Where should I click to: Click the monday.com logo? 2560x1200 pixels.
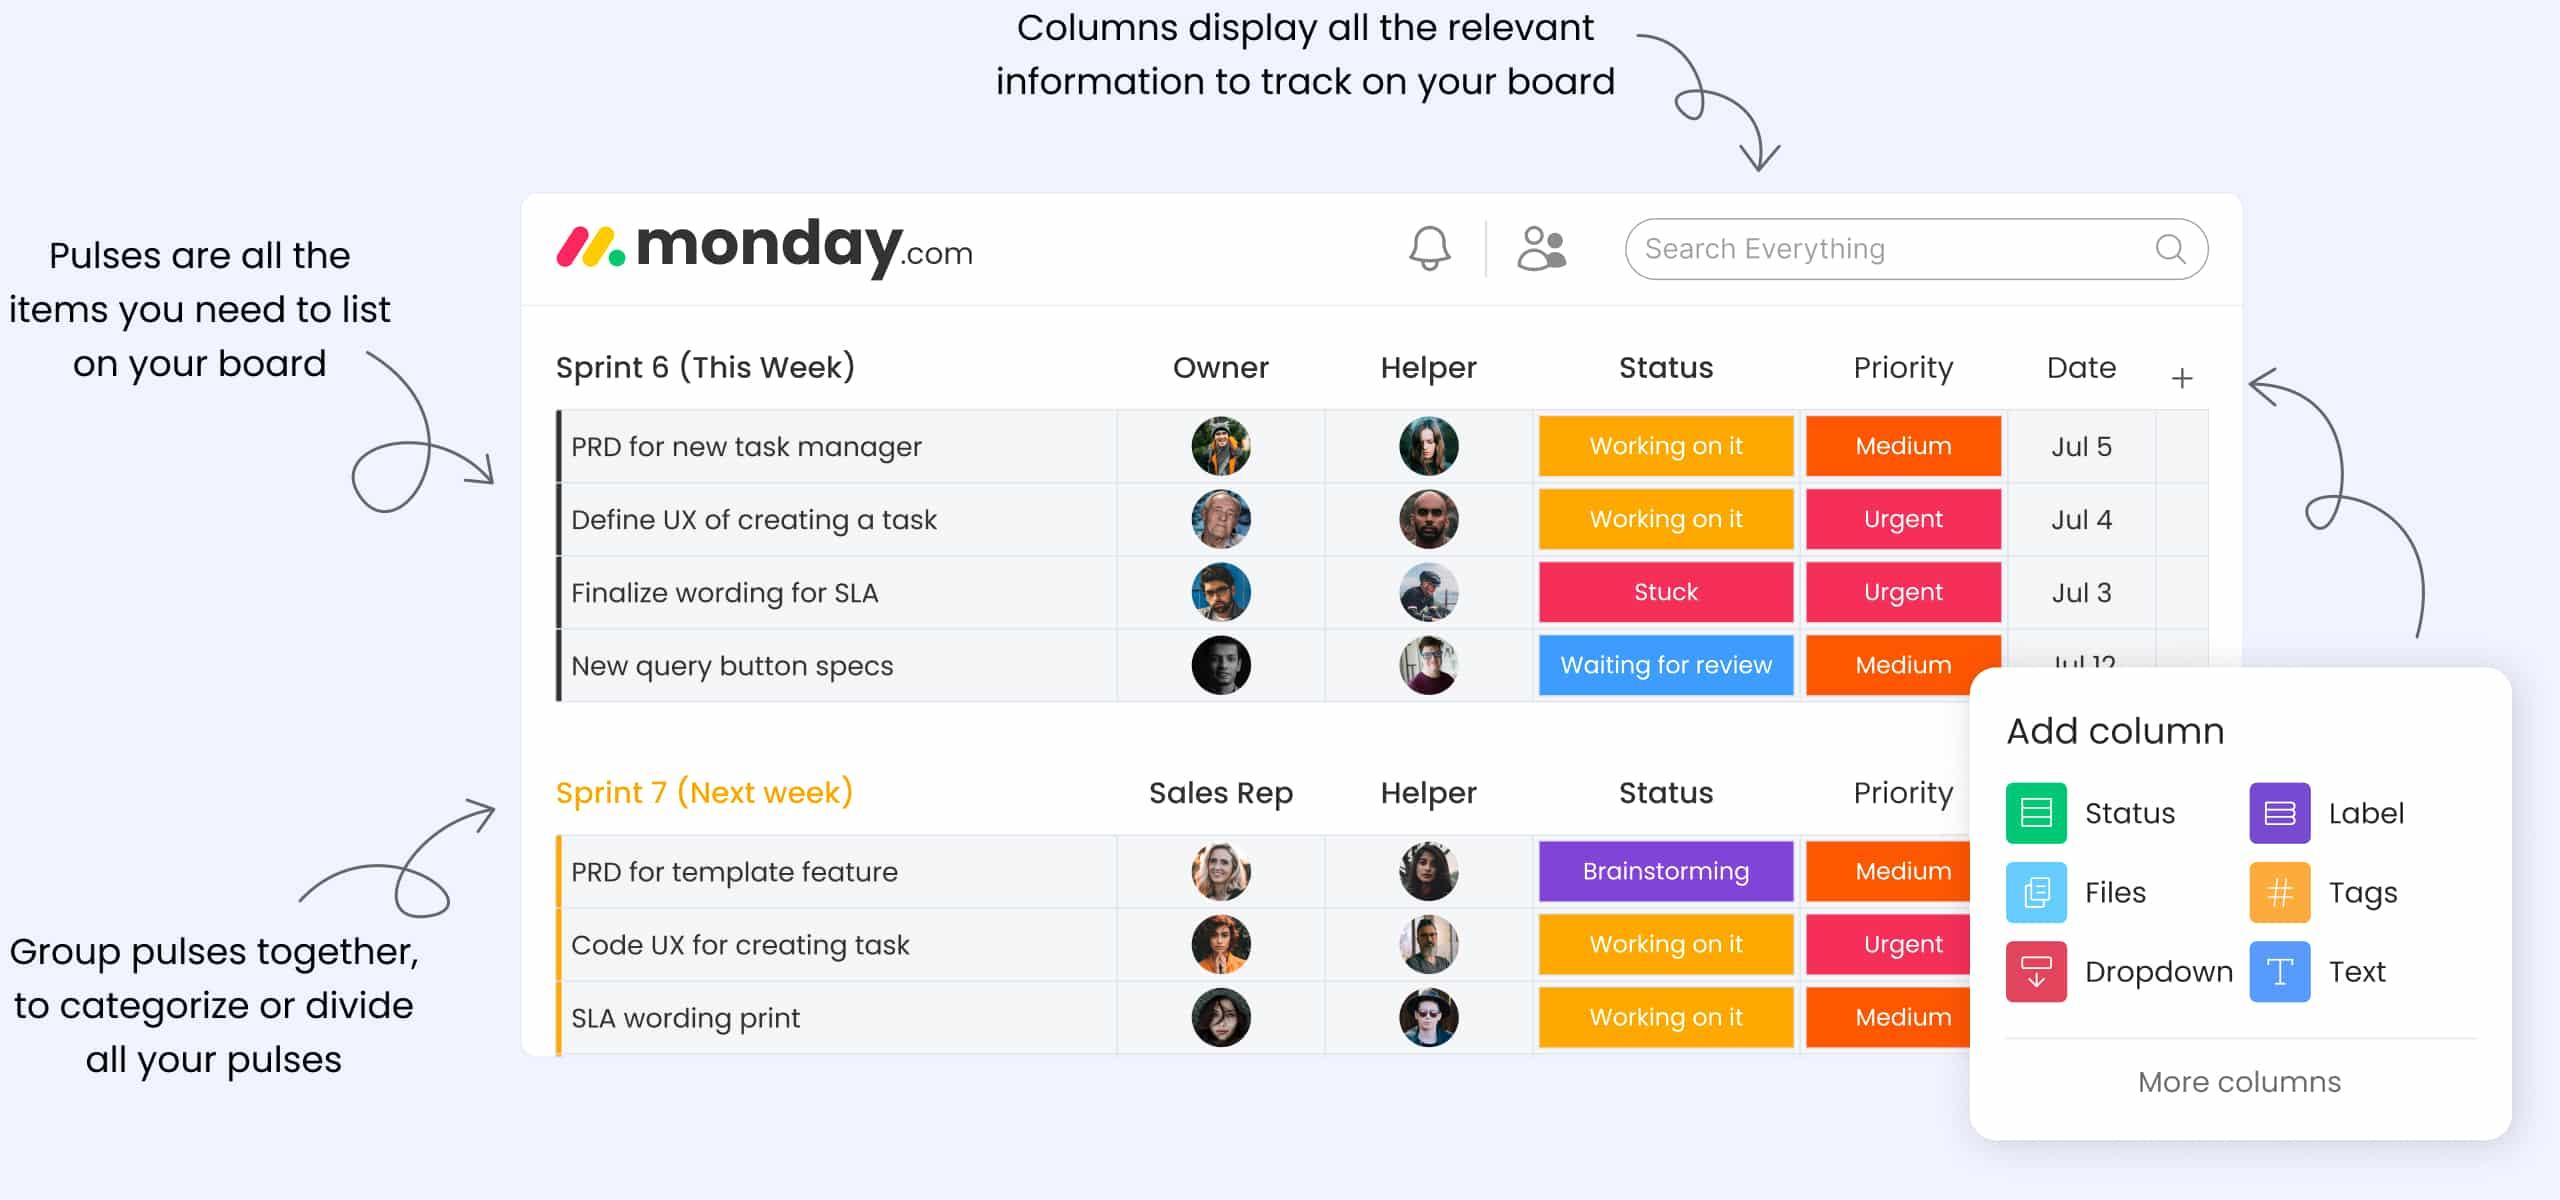764,246
